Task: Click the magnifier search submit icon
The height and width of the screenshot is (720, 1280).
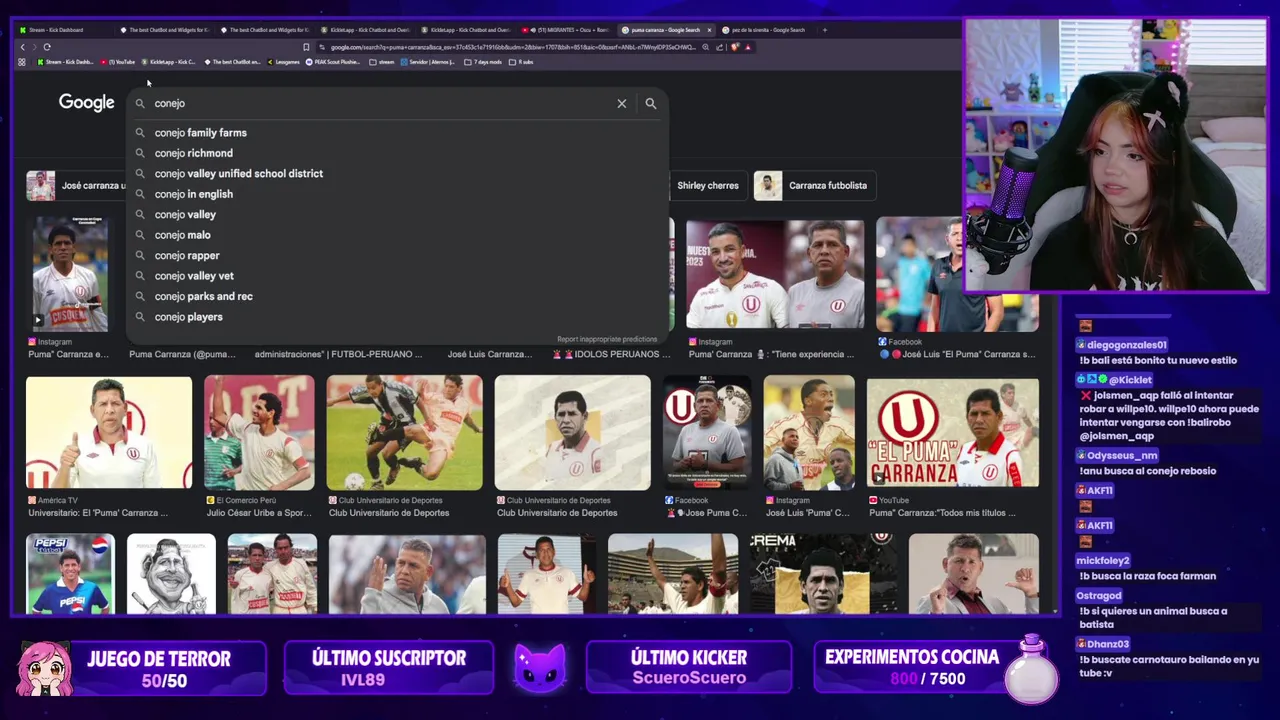Action: 651,103
